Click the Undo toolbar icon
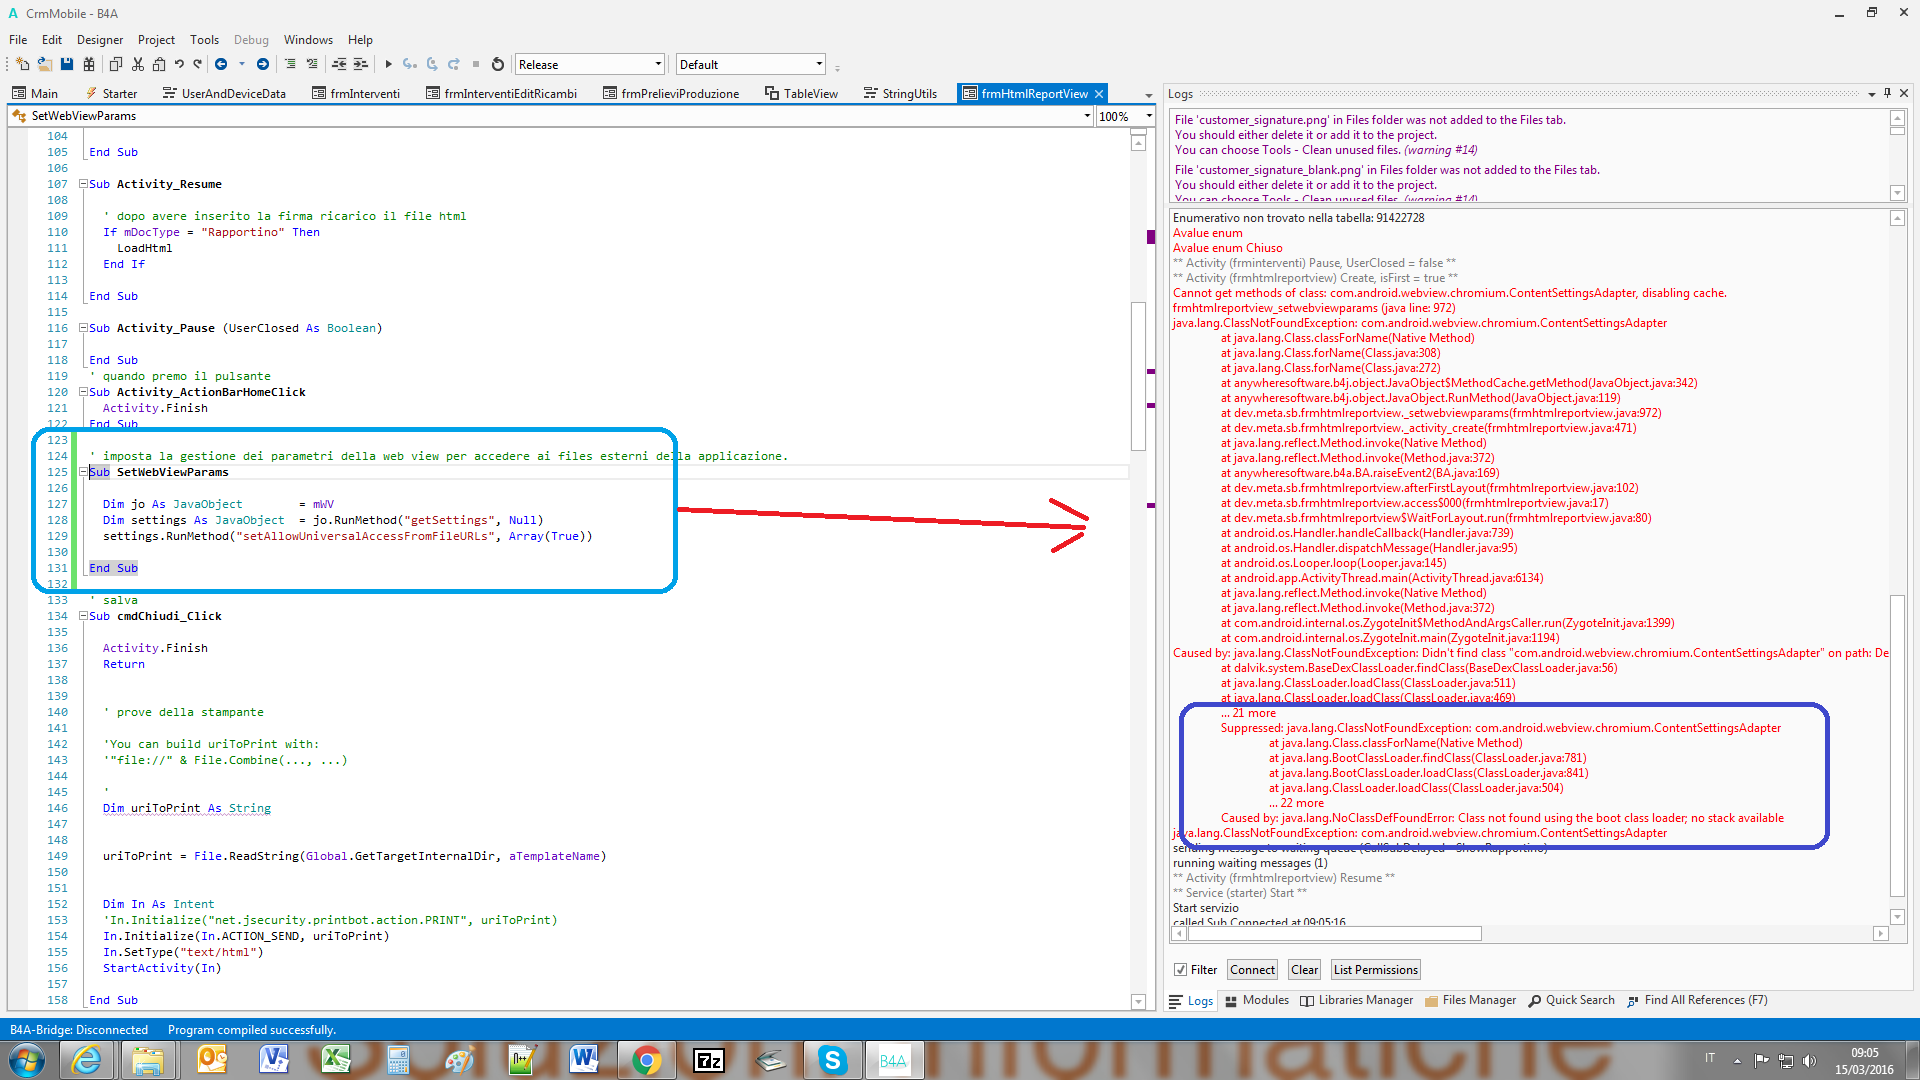This screenshot has width=1920, height=1080. (x=179, y=65)
